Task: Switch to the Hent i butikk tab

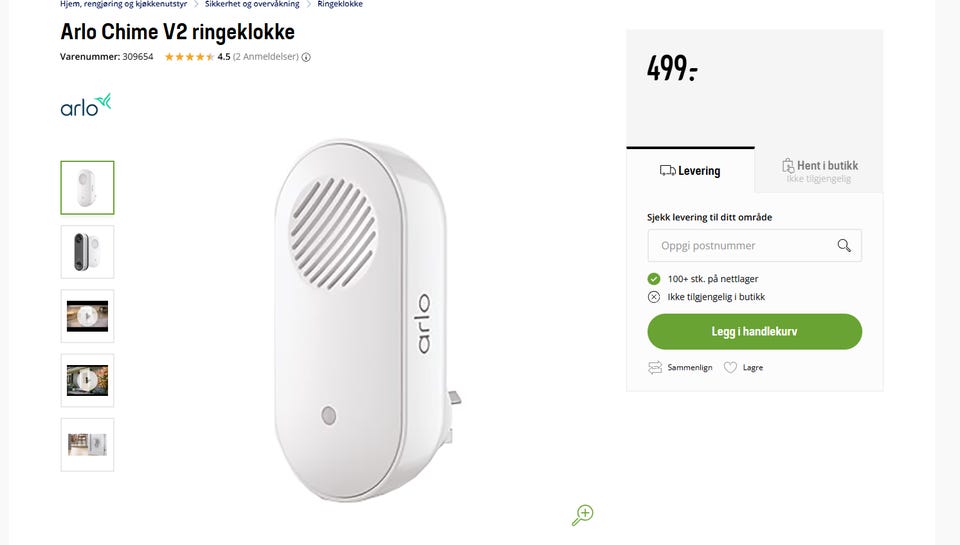Action: pyautogui.click(x=819, y=171)
